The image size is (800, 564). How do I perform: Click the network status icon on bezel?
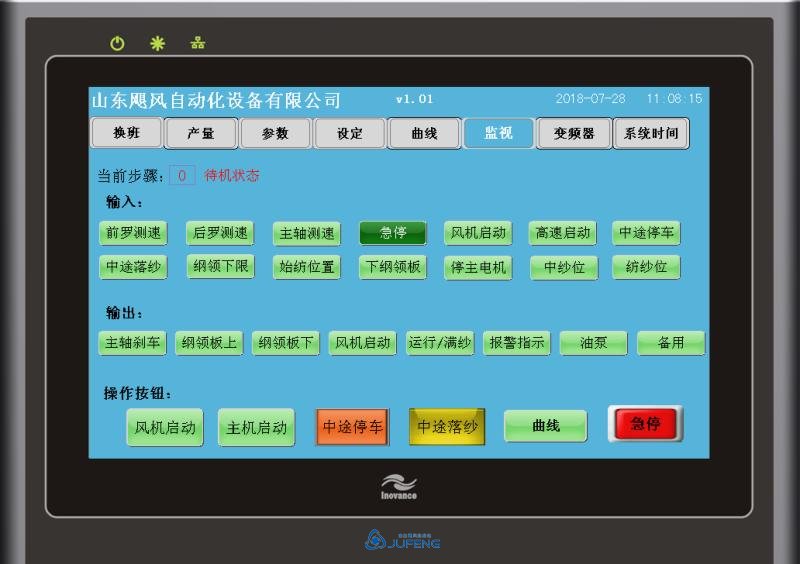click(197, 43)
